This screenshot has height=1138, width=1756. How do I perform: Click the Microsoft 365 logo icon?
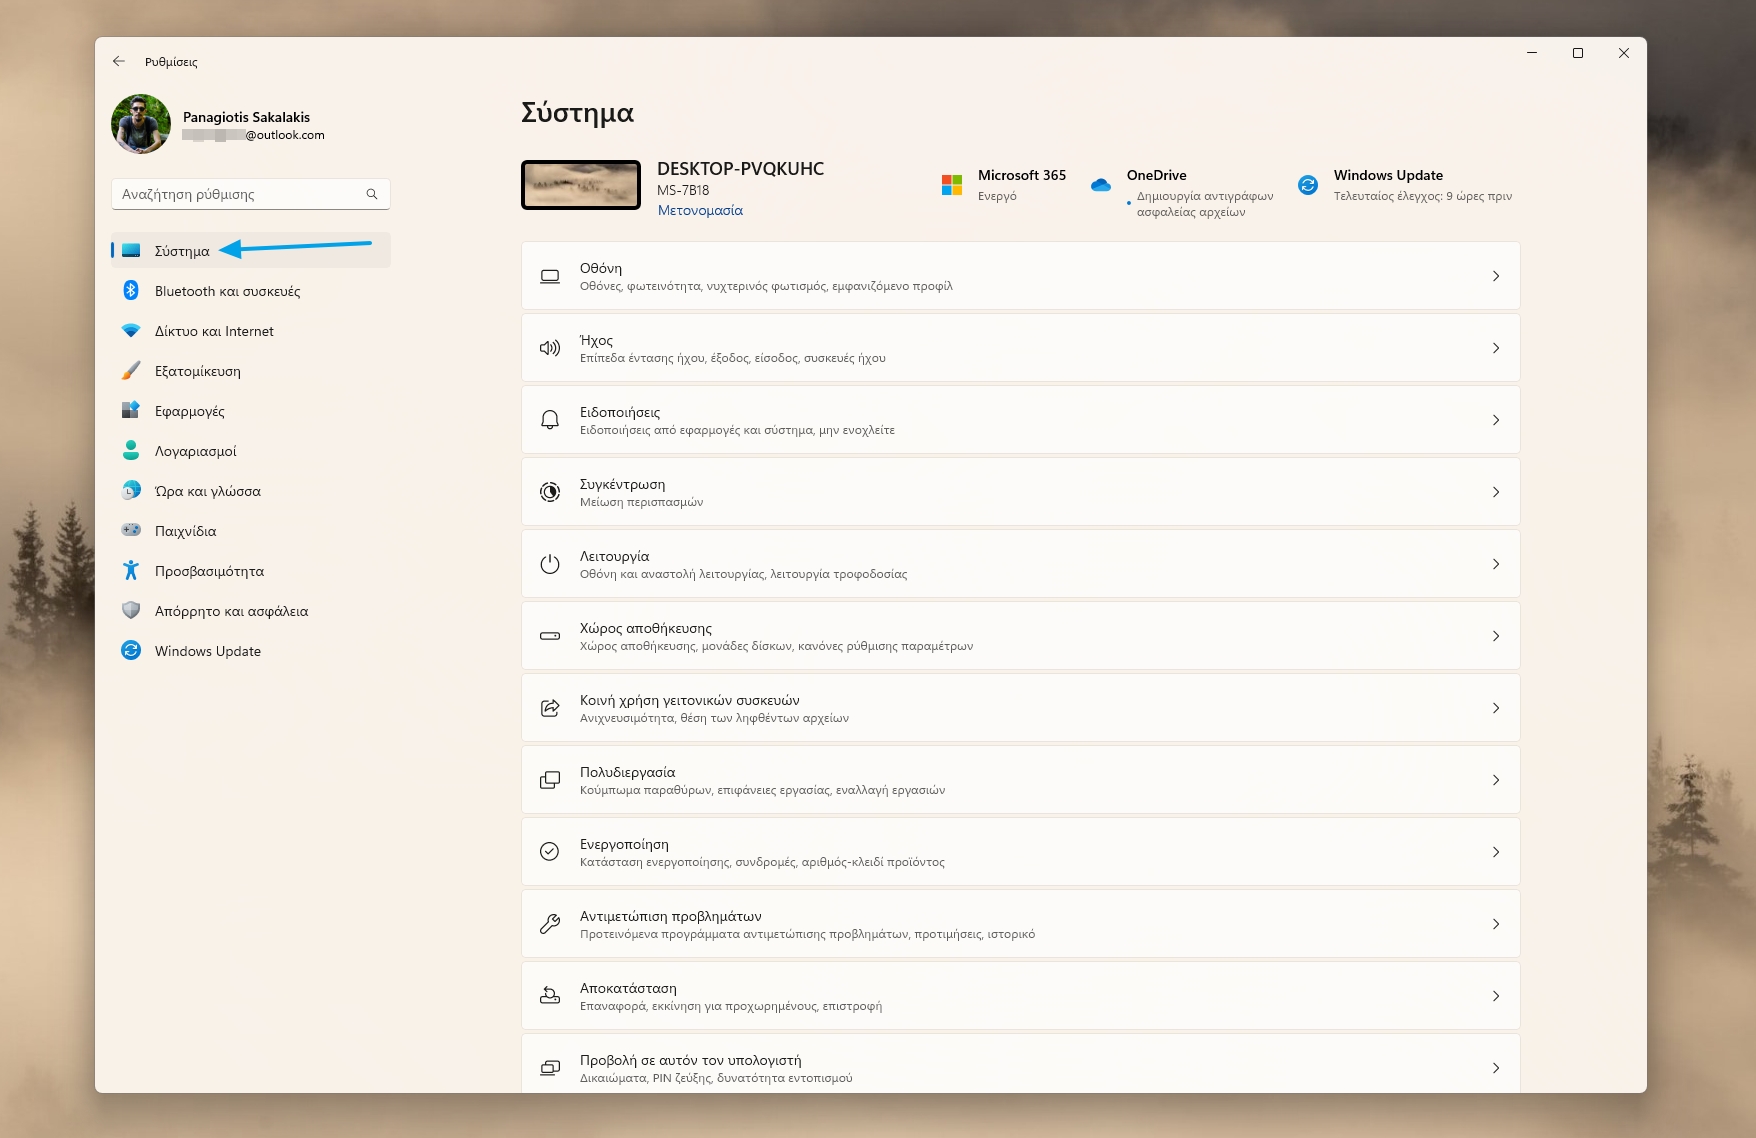[x=952, y=185]
